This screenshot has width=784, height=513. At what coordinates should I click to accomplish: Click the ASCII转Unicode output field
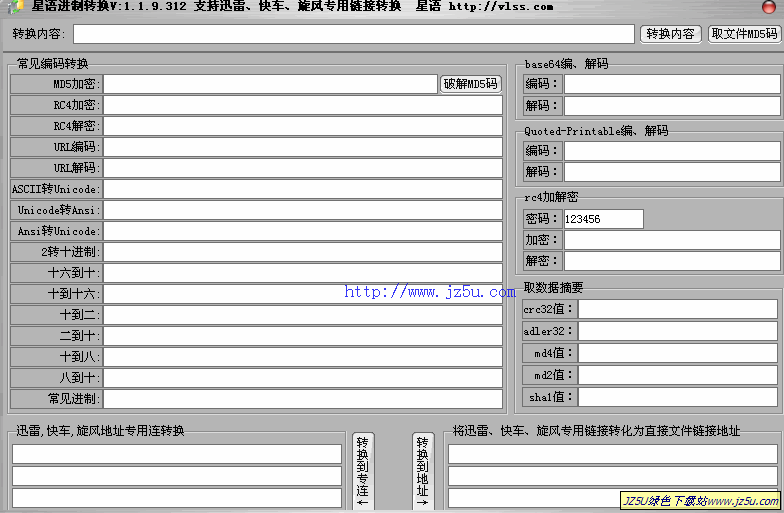pyautogui.click(x=303, y=189)
